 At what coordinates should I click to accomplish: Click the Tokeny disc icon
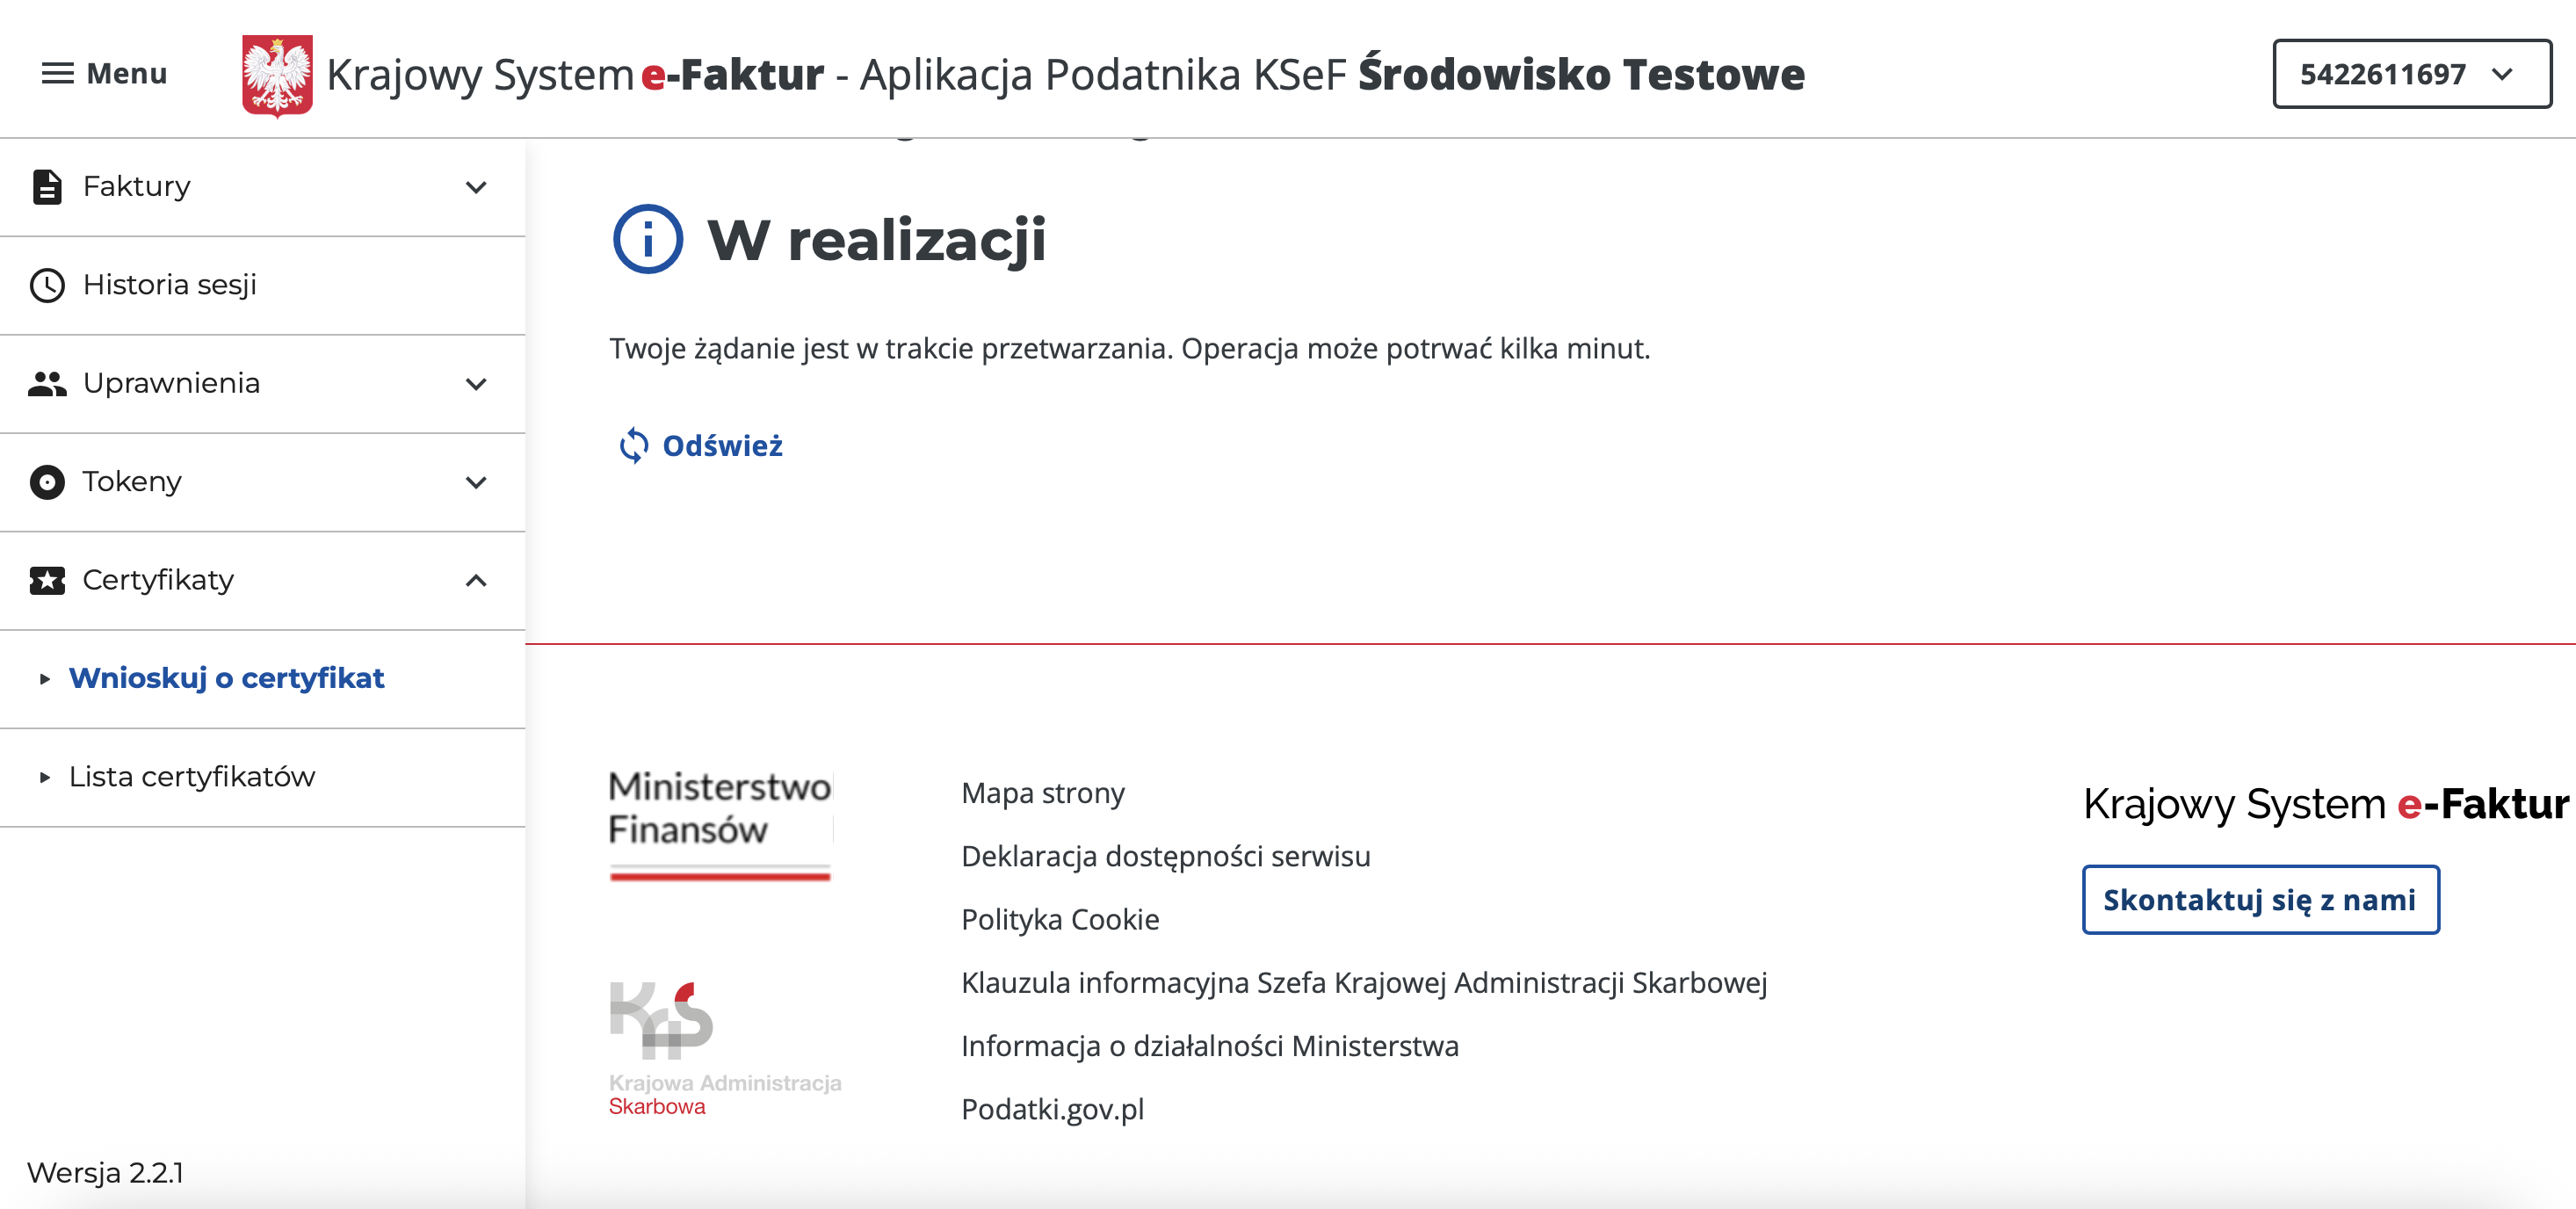click(47, 482)
